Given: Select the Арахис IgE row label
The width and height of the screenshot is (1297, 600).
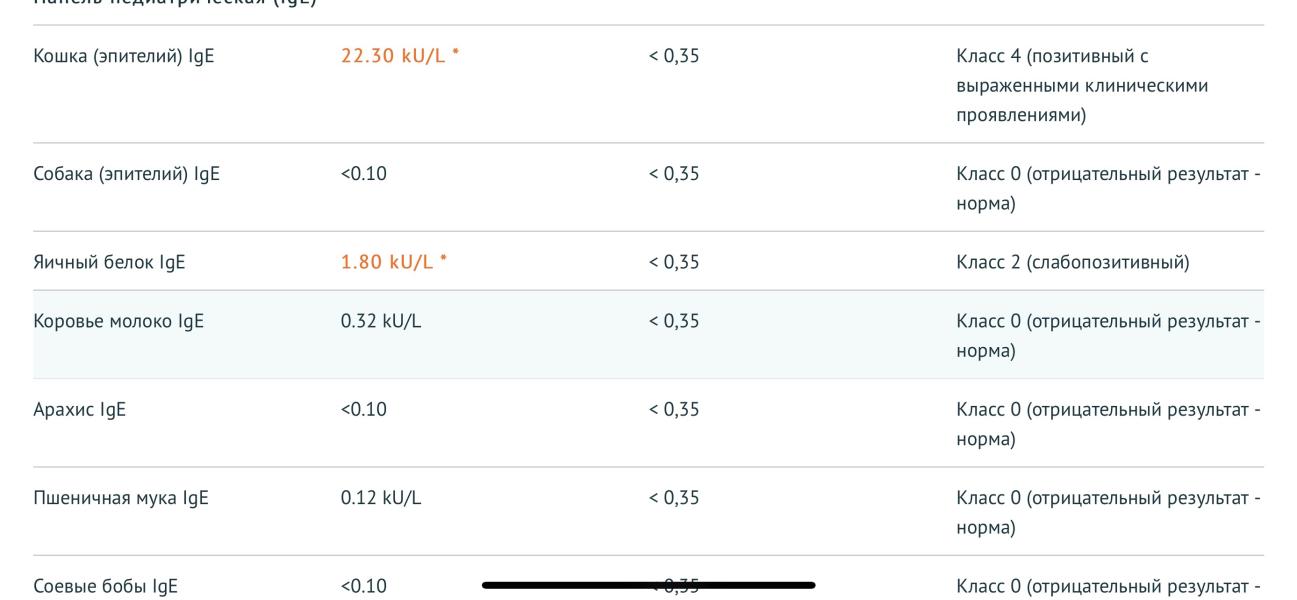Looking at the screenshot, I should [80, 410].
